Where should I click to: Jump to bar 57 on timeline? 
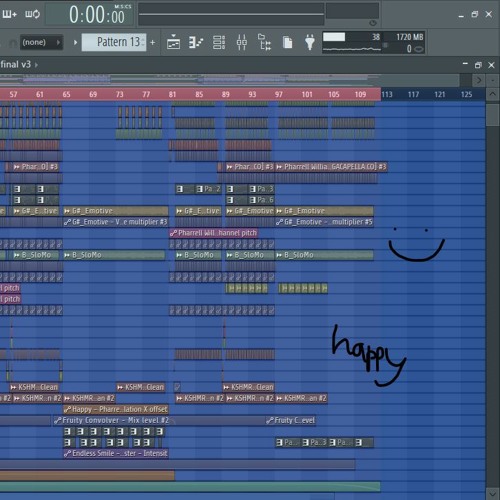(13, 94)
